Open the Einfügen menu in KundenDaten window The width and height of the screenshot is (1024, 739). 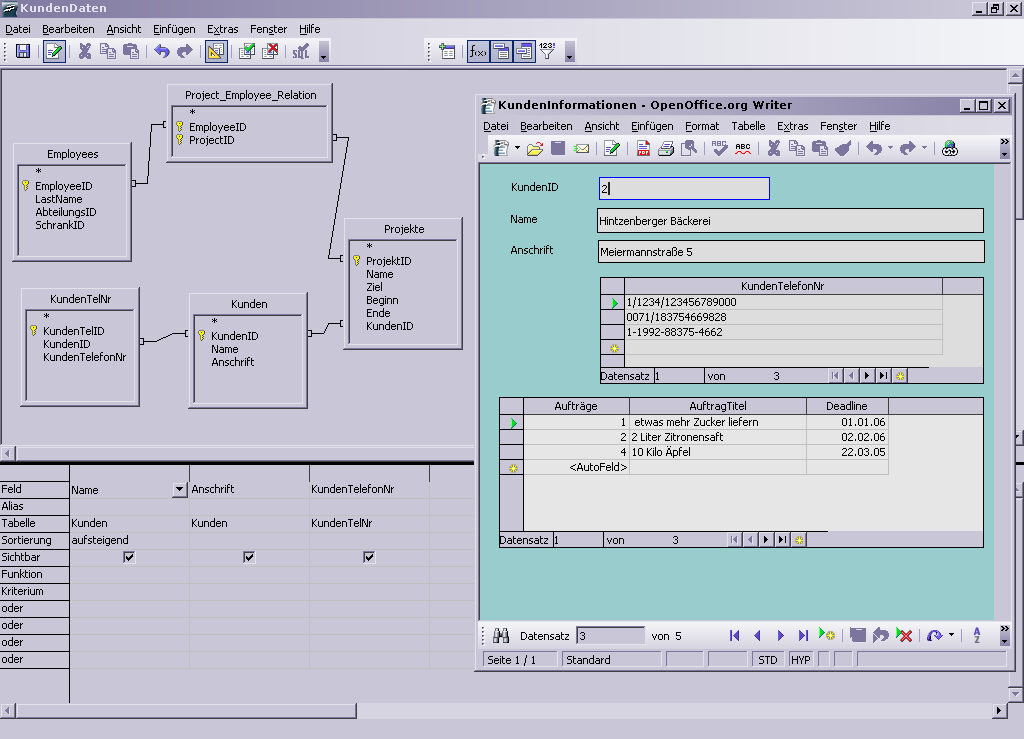point(174,29)
